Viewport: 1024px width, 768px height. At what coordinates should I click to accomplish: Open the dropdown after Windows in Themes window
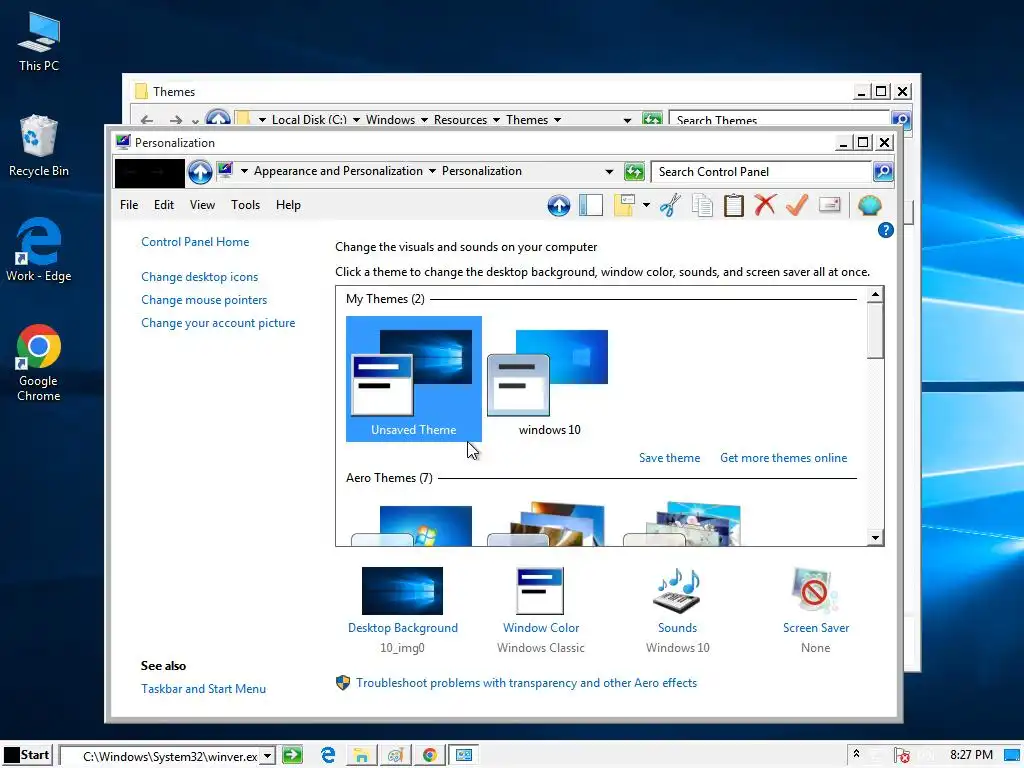(x=424, y=120)
